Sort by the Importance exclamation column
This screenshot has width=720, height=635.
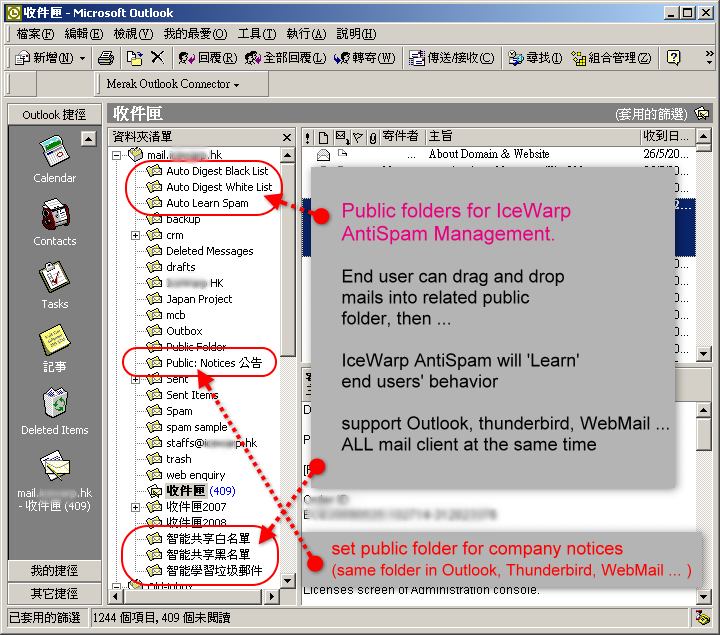(x=307, y=137)
